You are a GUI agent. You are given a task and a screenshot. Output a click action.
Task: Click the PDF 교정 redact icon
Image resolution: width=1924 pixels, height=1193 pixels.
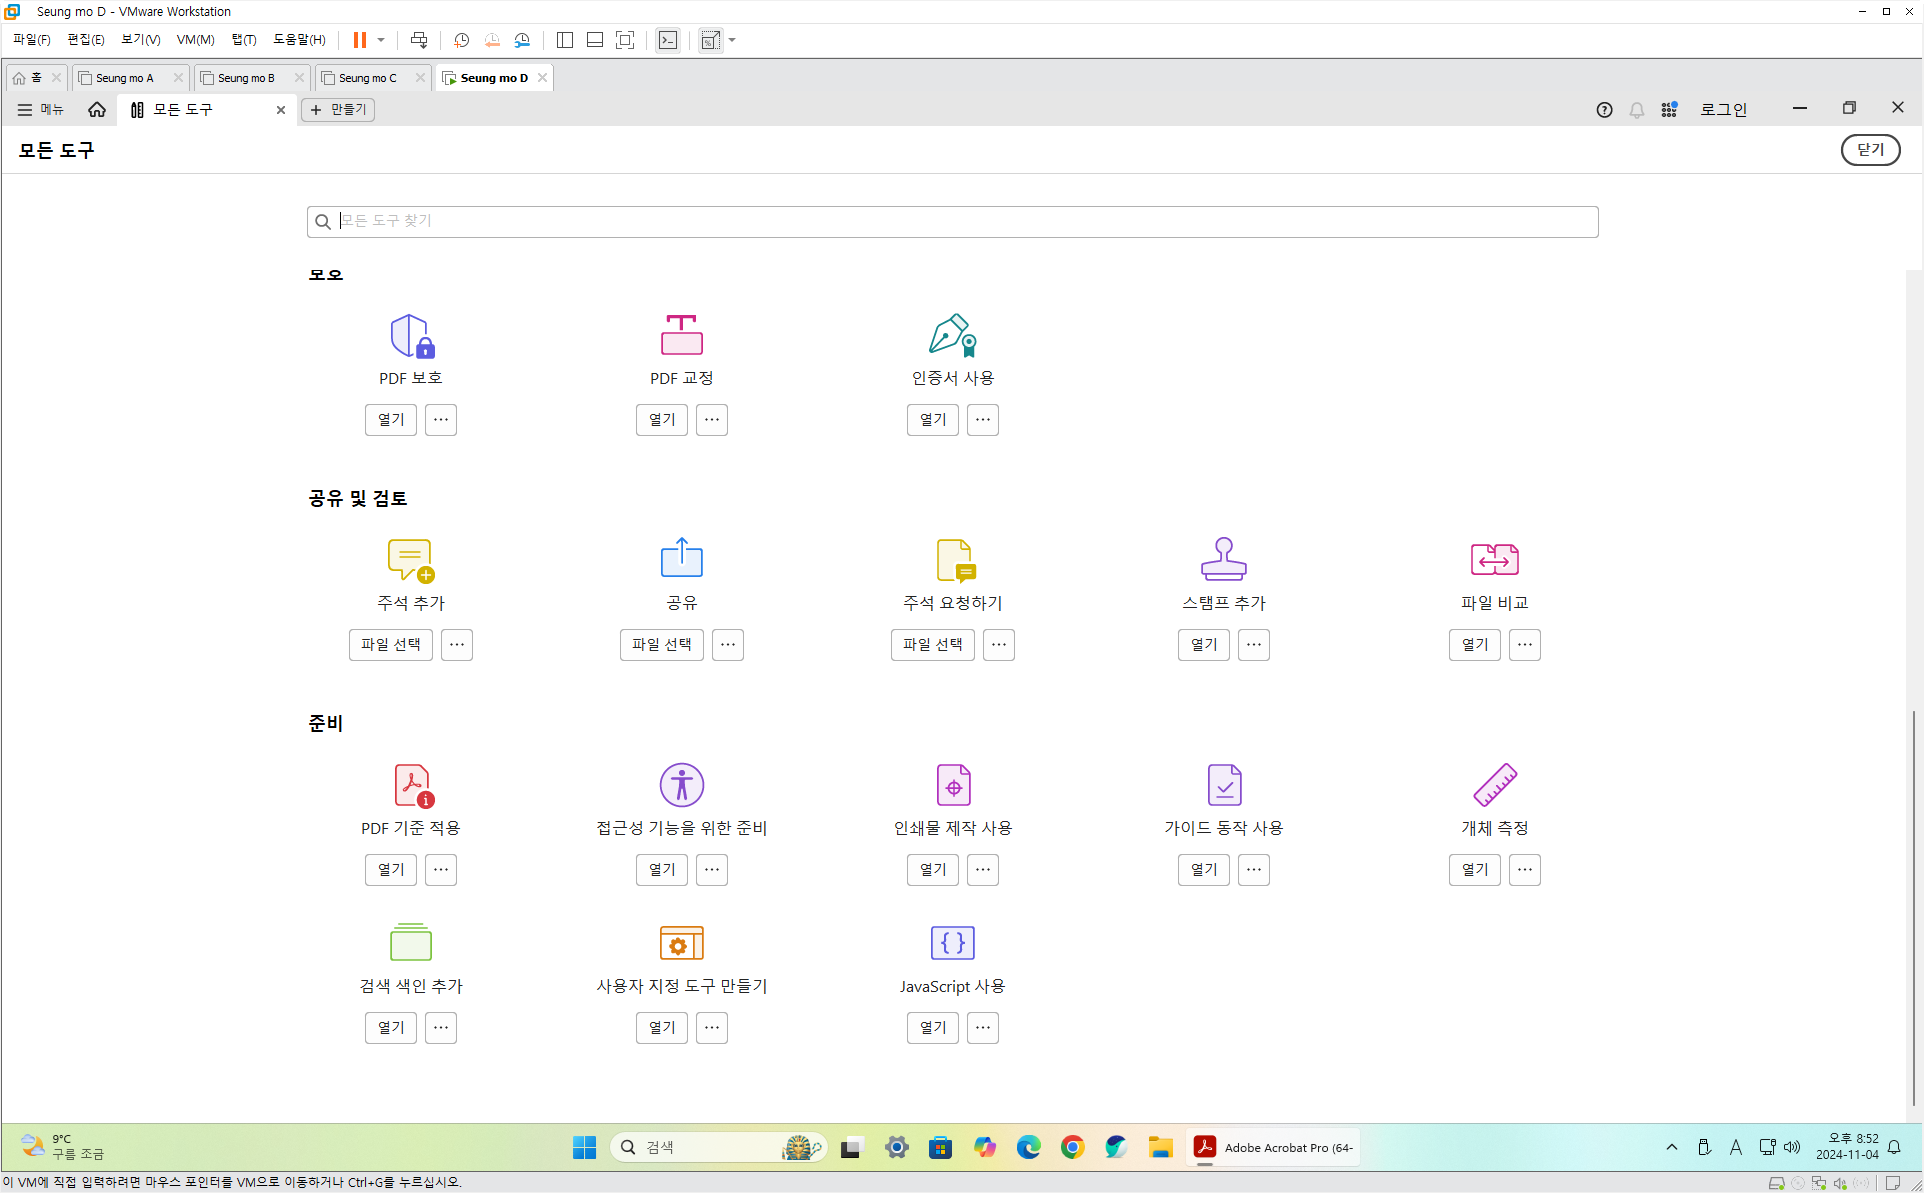click(x=681, y=336)
